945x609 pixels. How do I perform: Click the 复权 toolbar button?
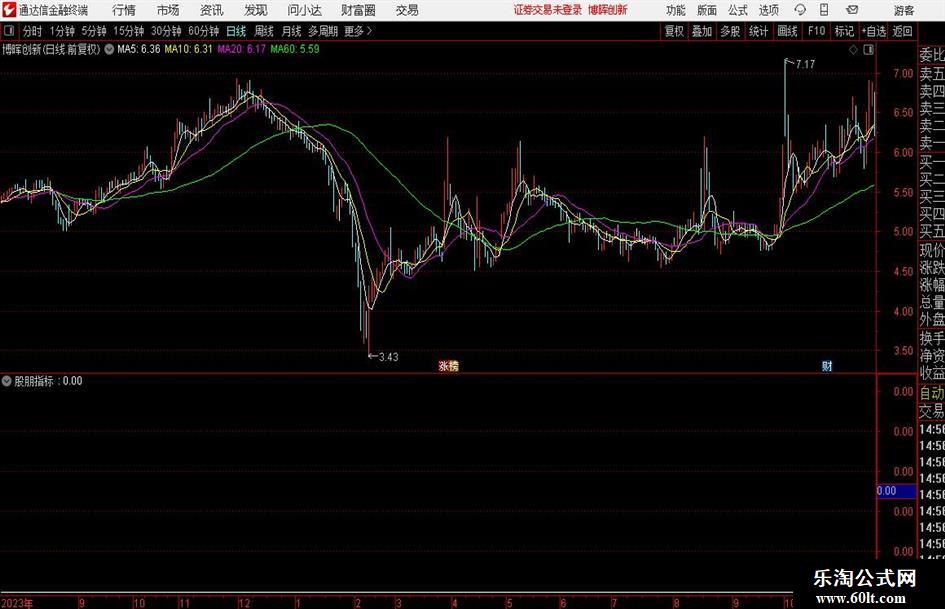coord(674,31)
